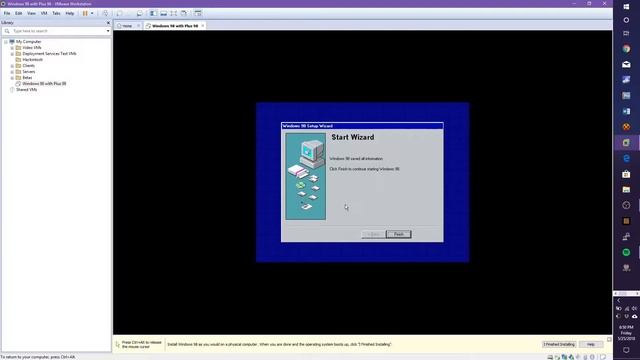
Task: Close the Windows 98 with Plus 98 tab
Action: click(202, 26)
